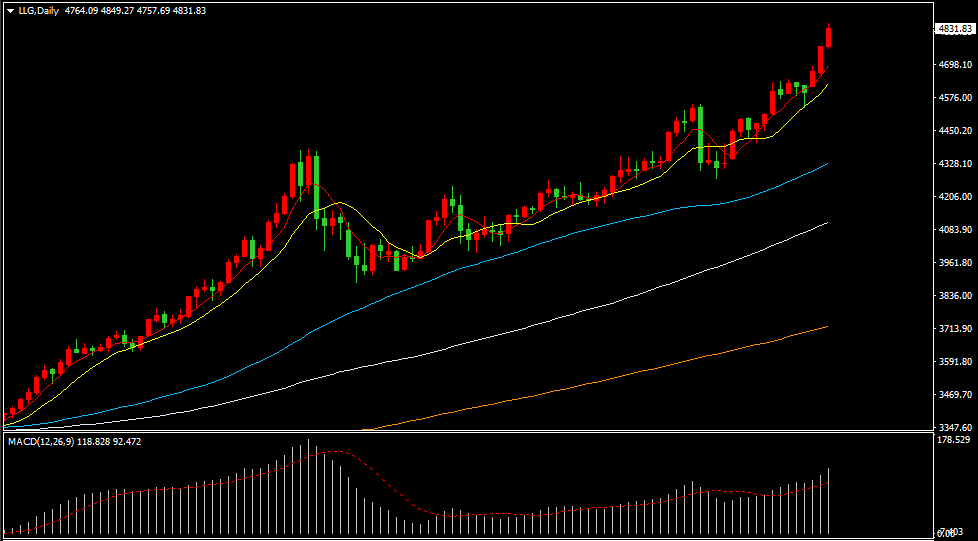Click the 3591.80 price axis label
The height and width of the screenshot is (541, 978).
click(954, 363)
